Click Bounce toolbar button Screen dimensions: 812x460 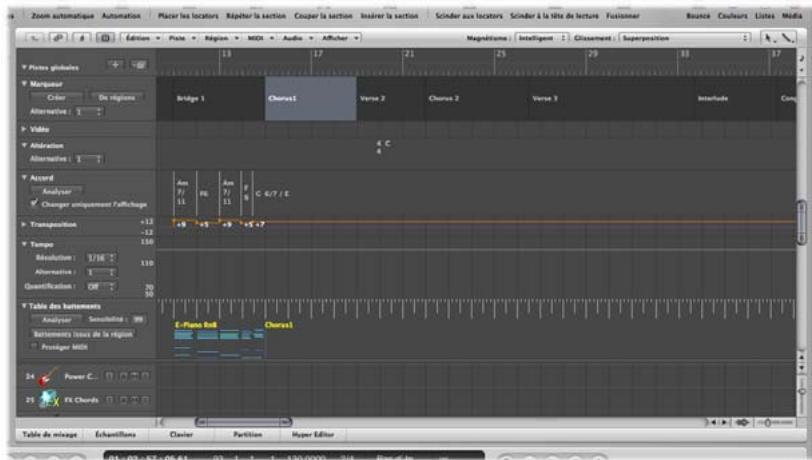[x=698, y=16]
